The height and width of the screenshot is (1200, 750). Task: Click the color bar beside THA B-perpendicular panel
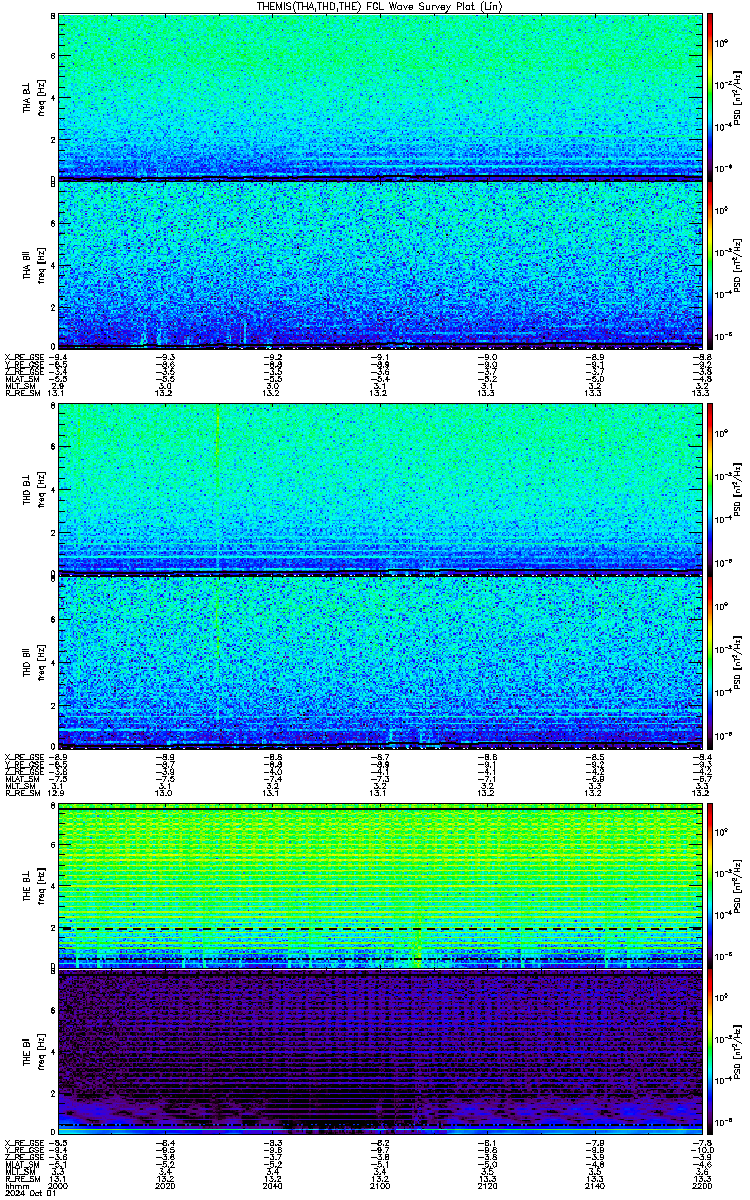click(710, 96)
